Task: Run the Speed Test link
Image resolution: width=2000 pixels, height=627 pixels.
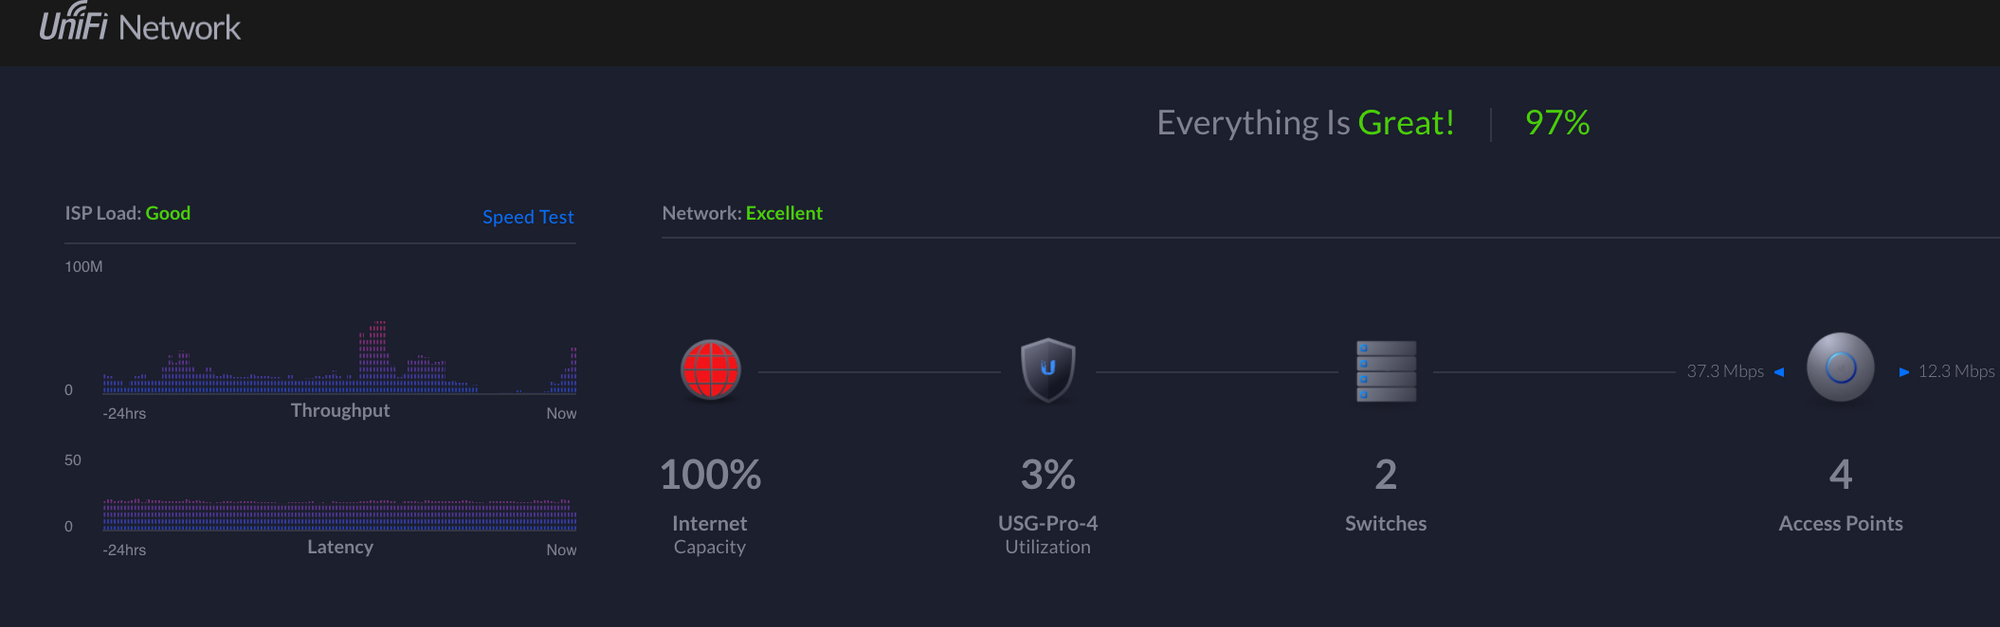Action: click(528, 217)
